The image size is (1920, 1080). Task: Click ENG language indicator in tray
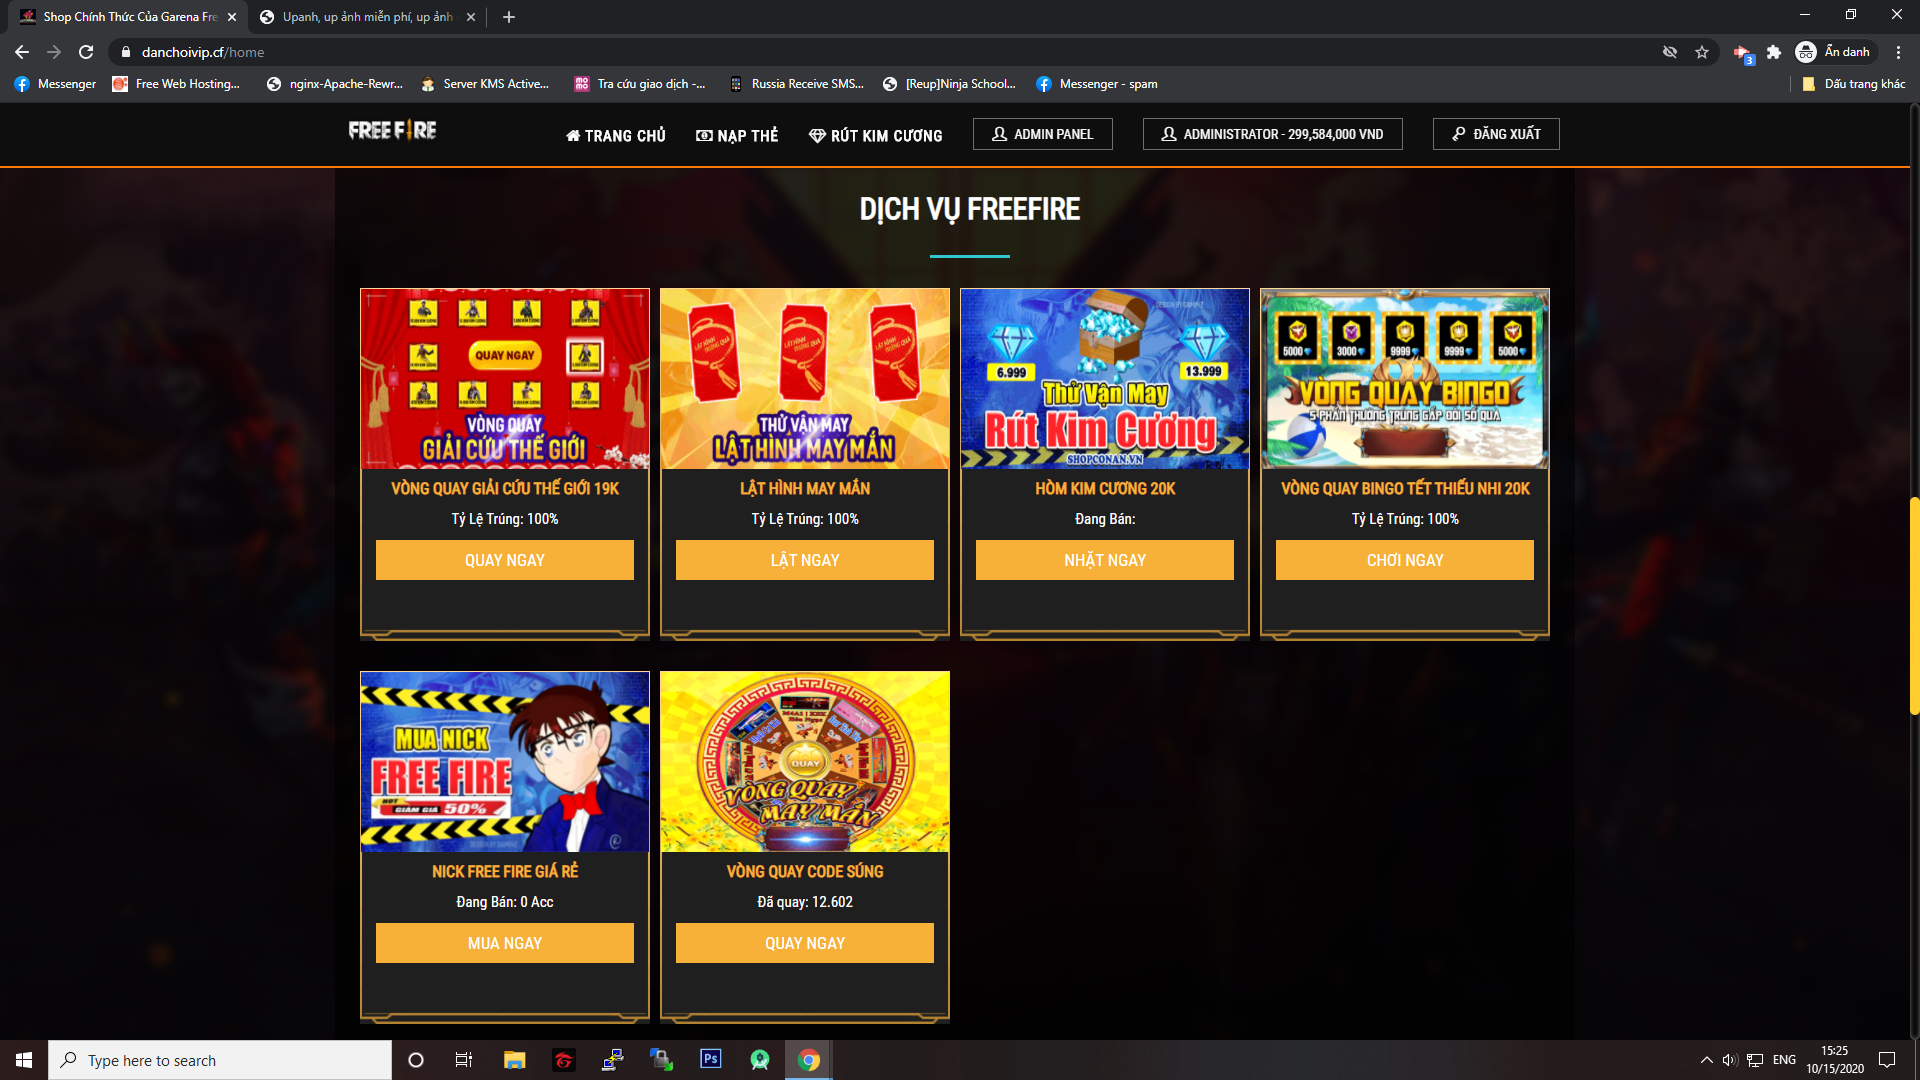1784,1060
